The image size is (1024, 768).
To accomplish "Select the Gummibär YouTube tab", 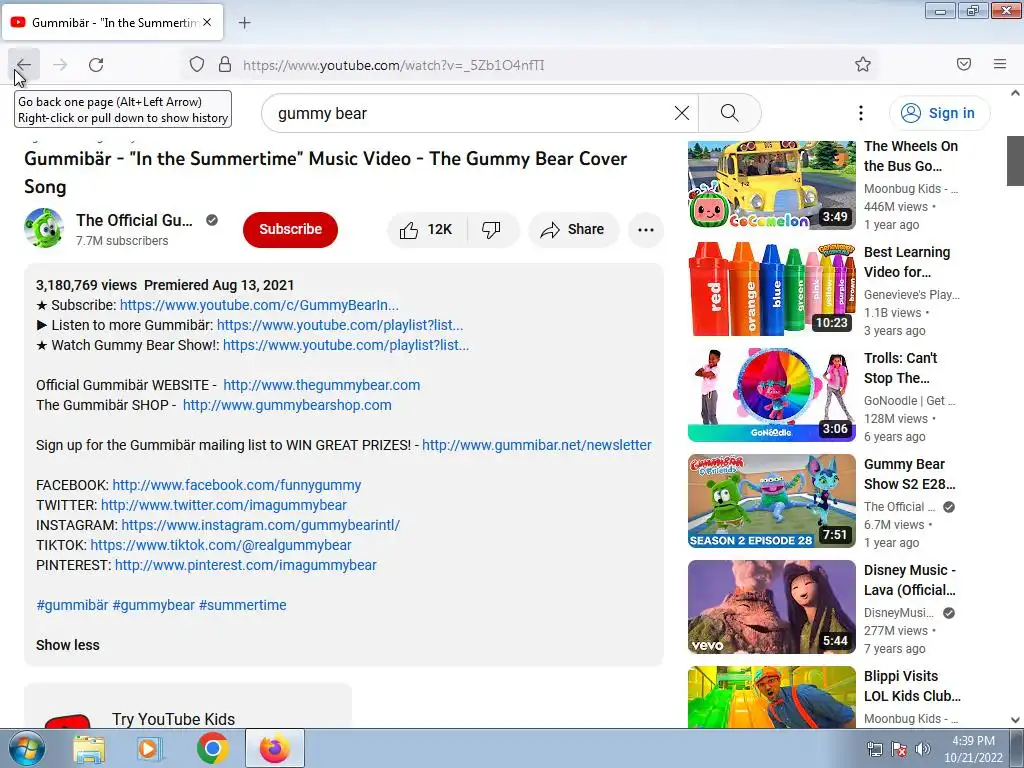I will (113, 22).
